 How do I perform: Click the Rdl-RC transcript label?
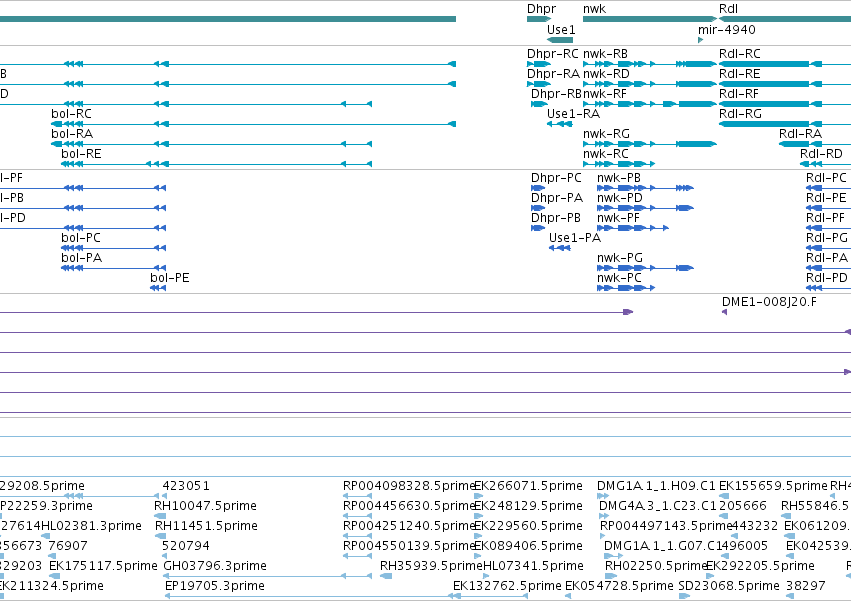(740, 54)
